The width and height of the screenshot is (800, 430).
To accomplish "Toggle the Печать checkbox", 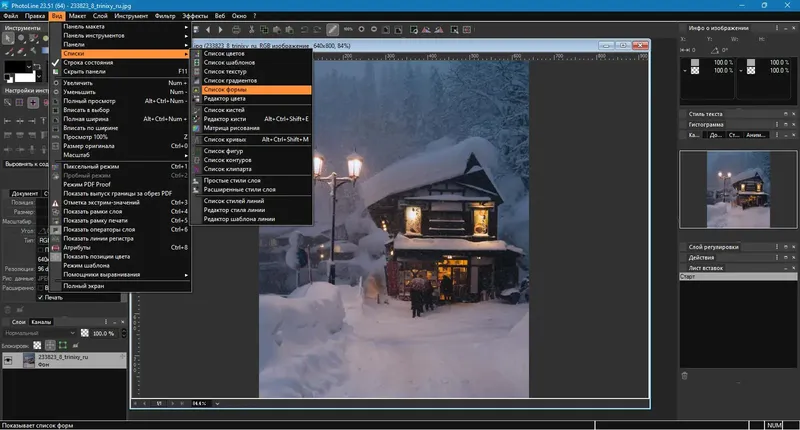I will pyautogui.click(x=42, y=297).
